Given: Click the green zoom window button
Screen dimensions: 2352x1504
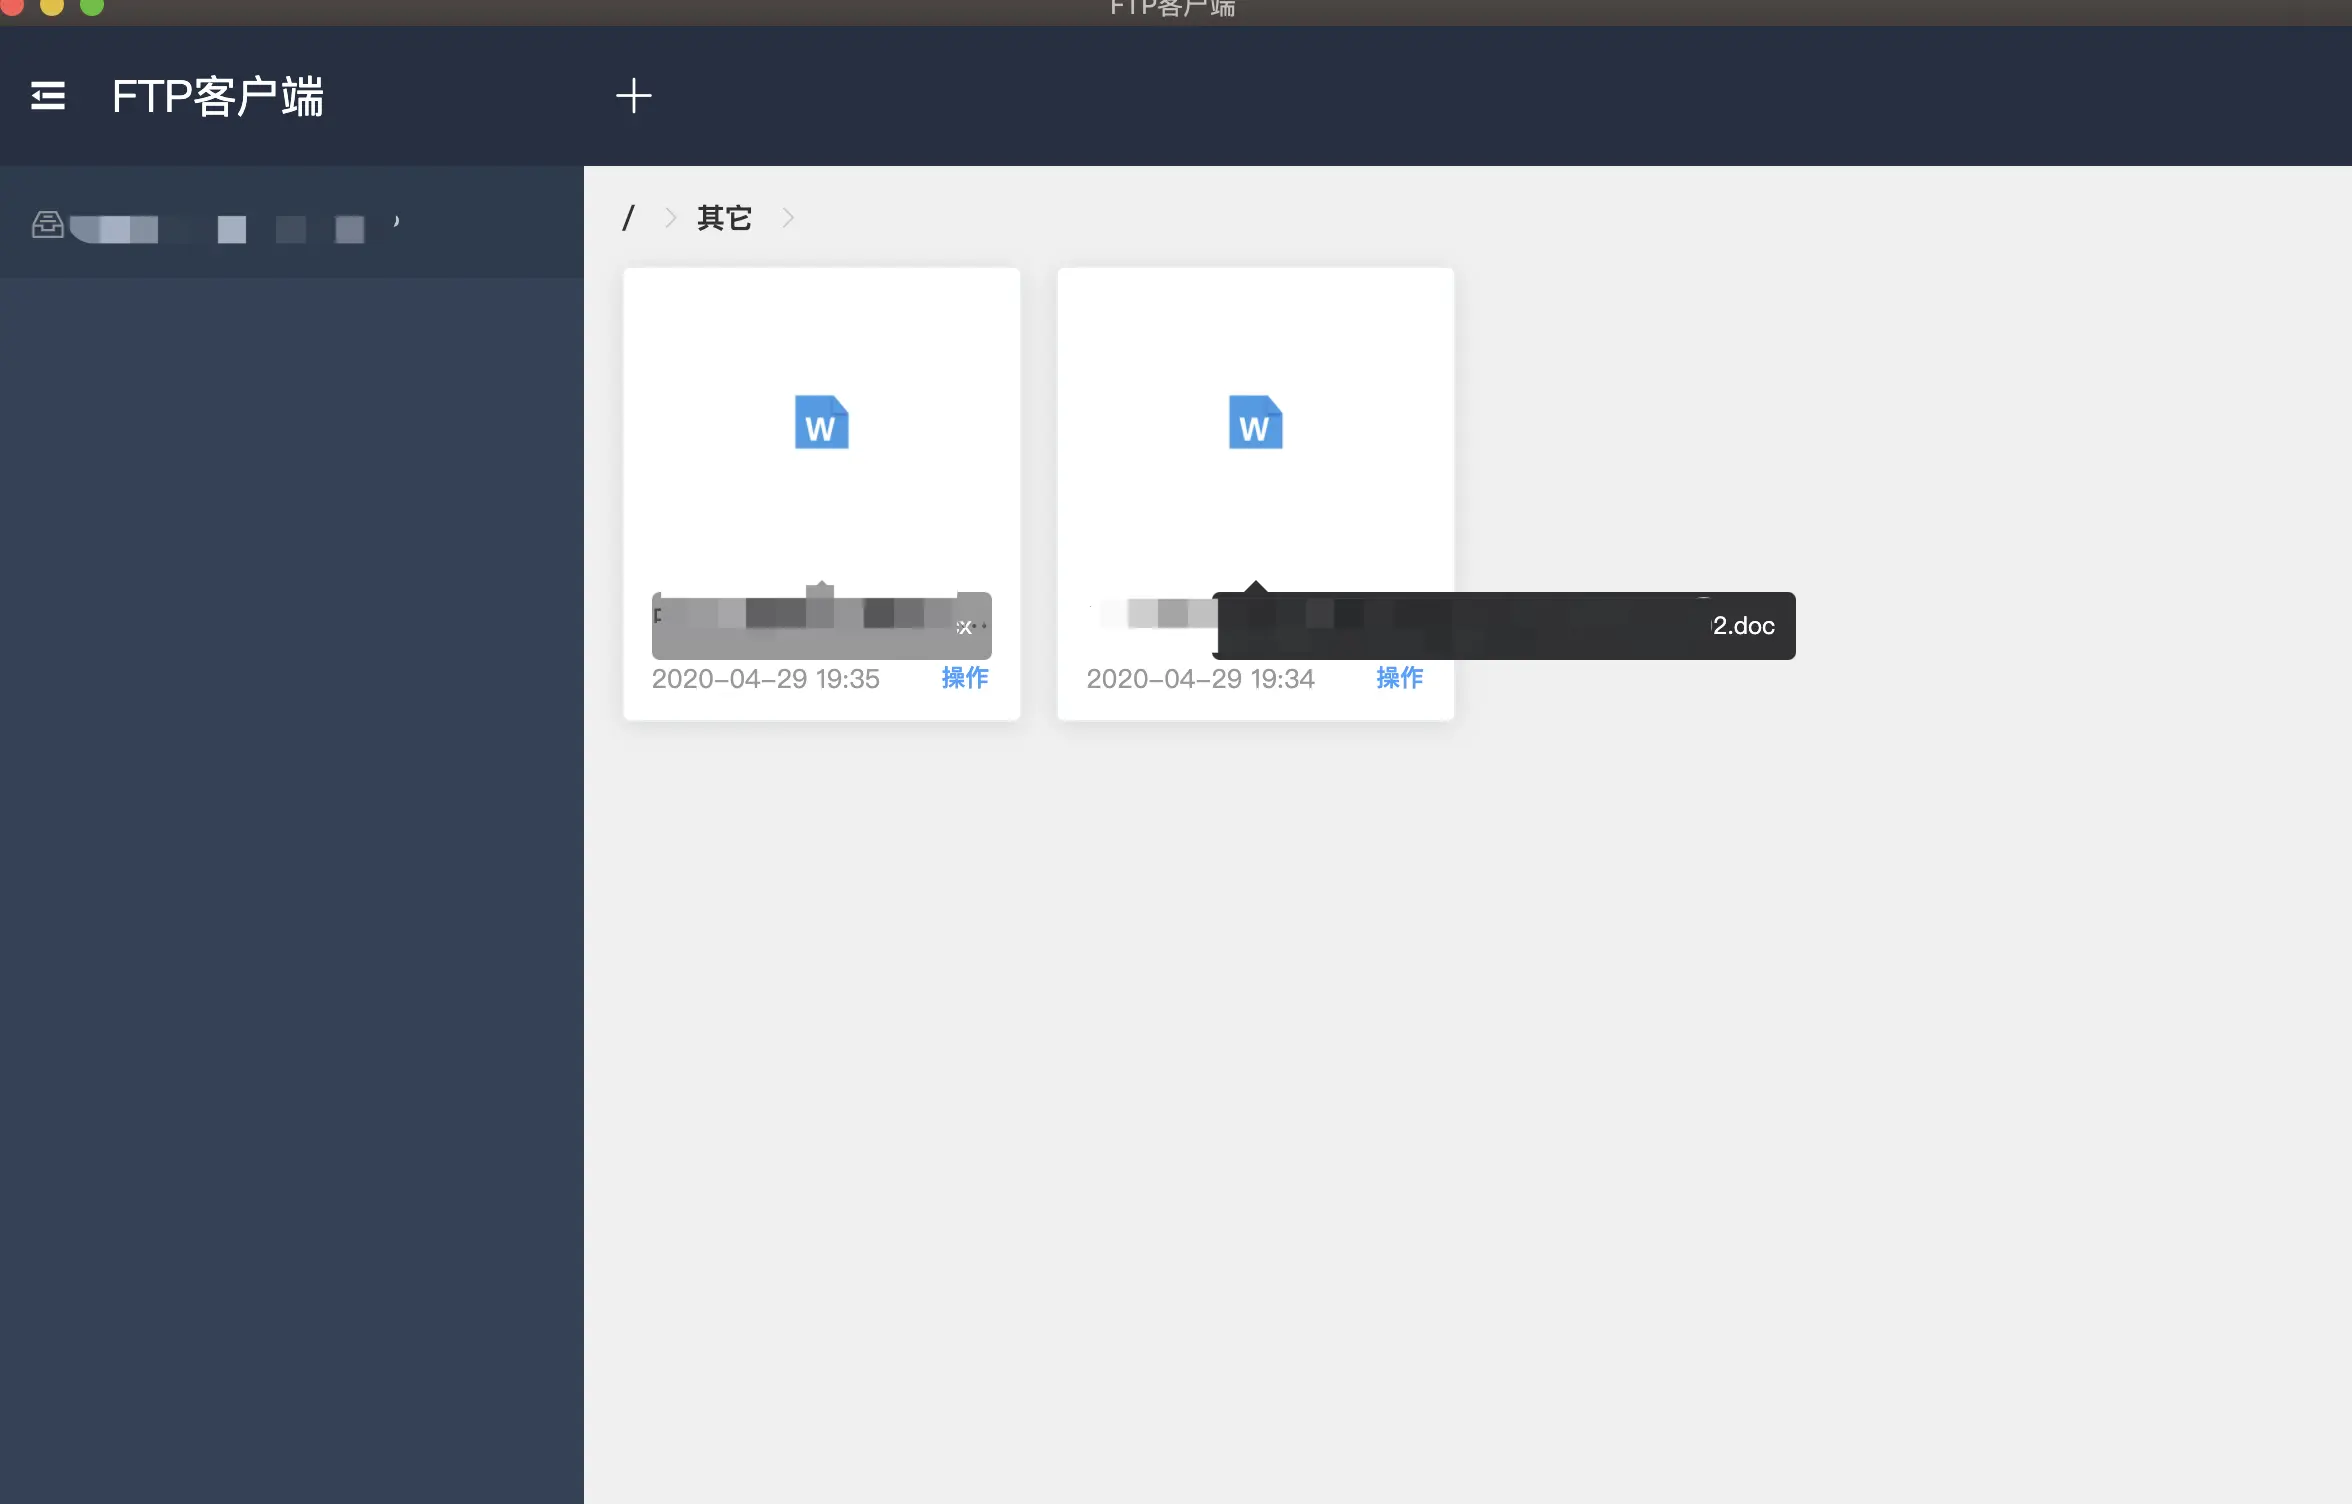Looking at the screenshot, I should [92, 6].
